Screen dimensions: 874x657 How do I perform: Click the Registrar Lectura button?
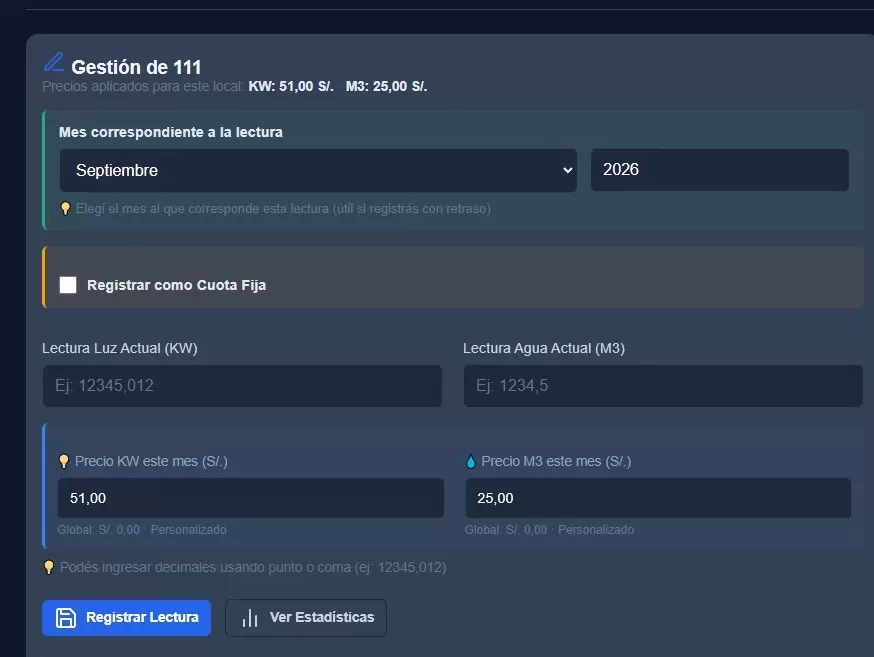[x=127, y=617]
